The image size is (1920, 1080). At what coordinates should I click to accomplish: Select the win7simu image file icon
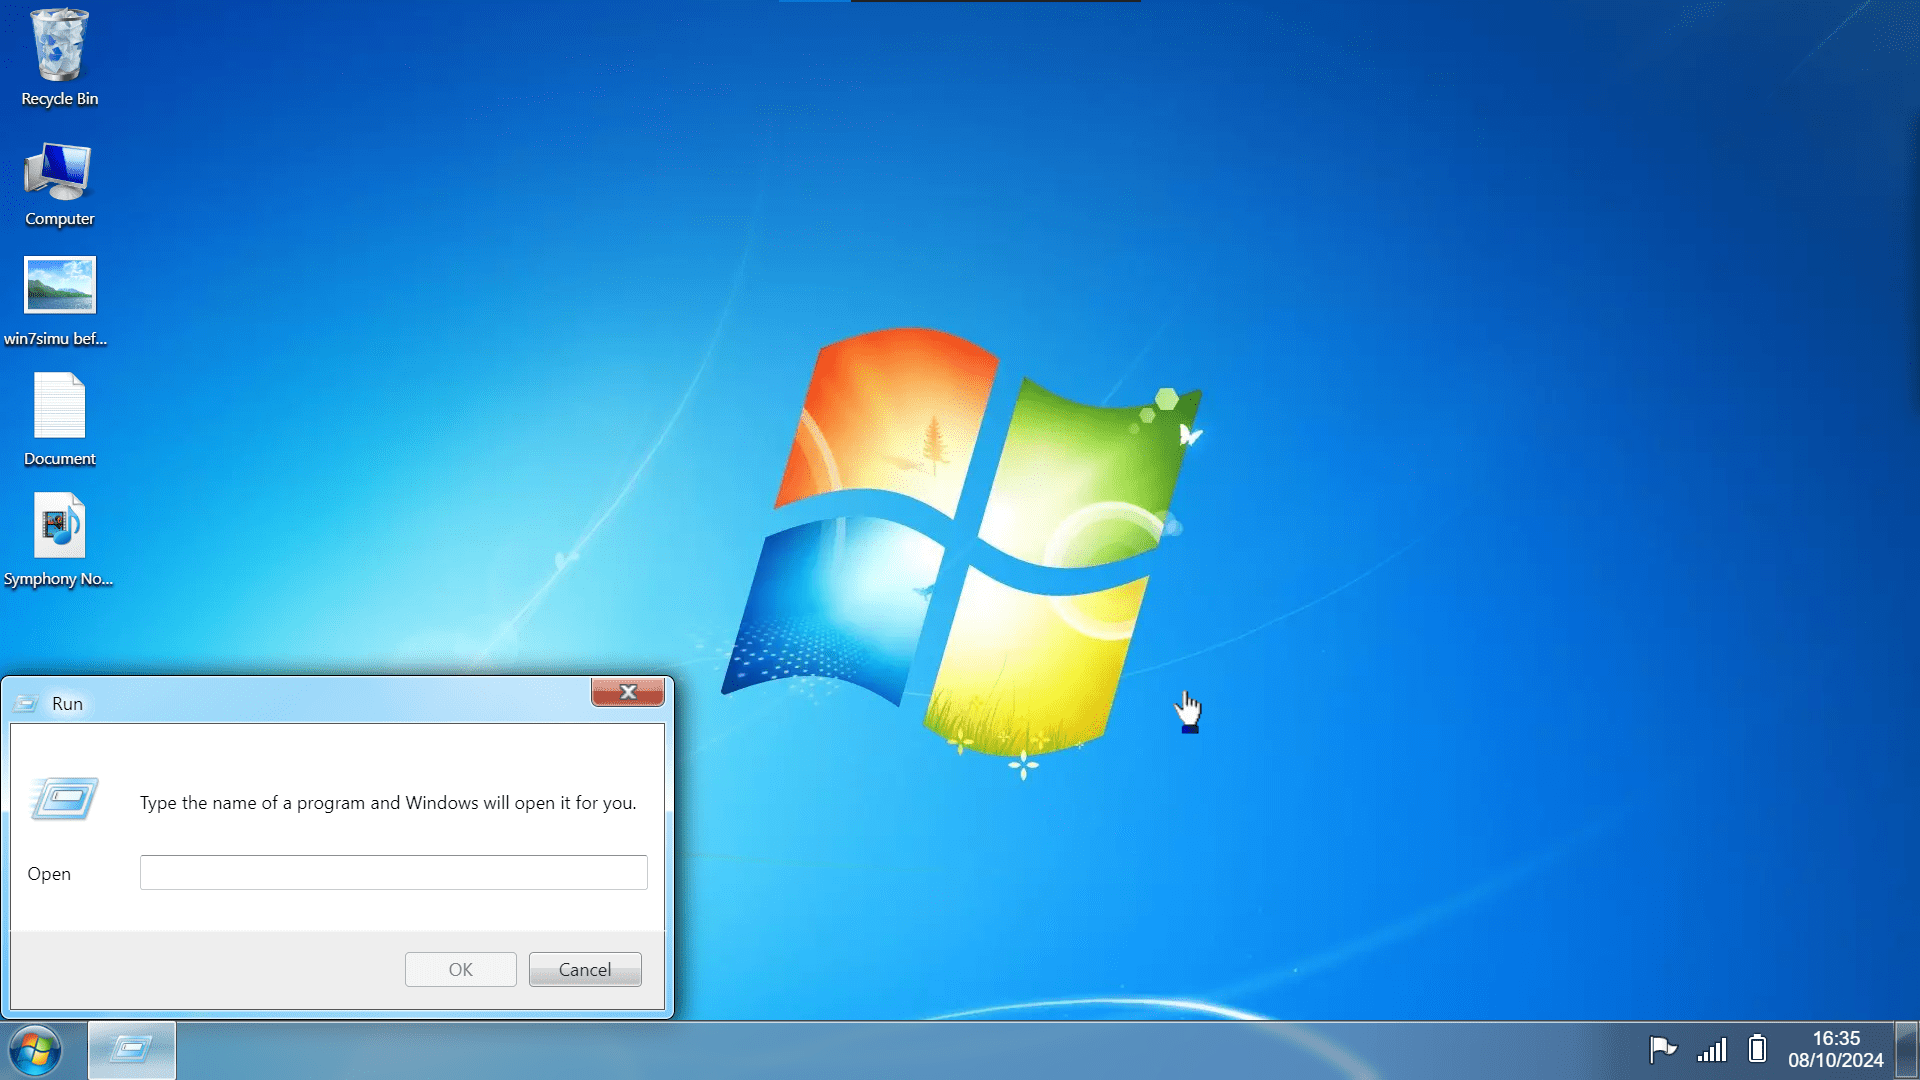pos(59,286)
